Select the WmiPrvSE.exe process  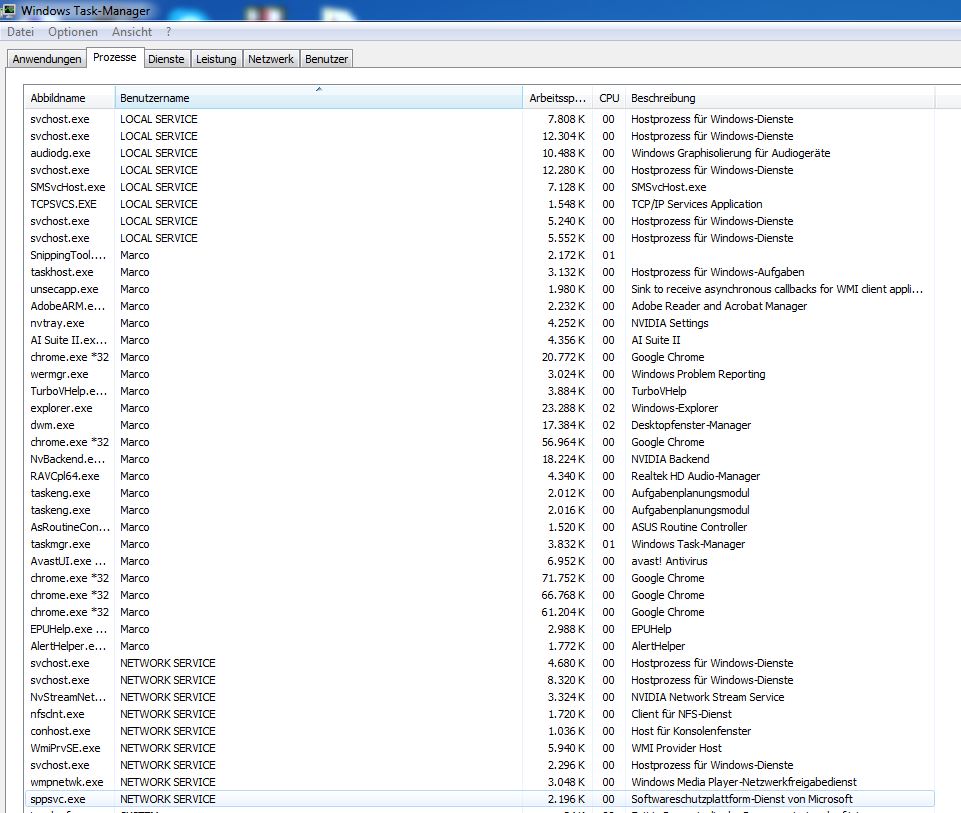point(480,748)
